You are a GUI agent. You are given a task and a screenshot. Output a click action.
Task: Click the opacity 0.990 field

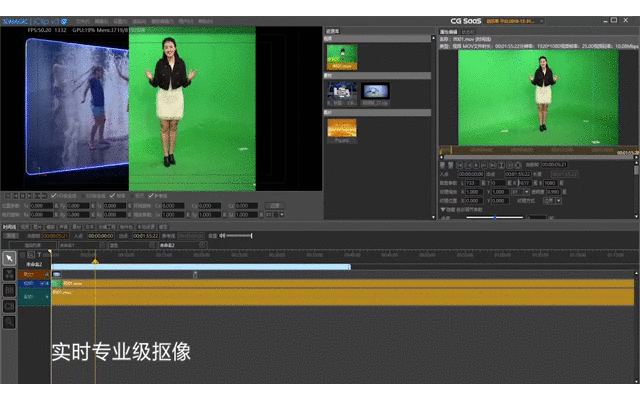(553, 192)
